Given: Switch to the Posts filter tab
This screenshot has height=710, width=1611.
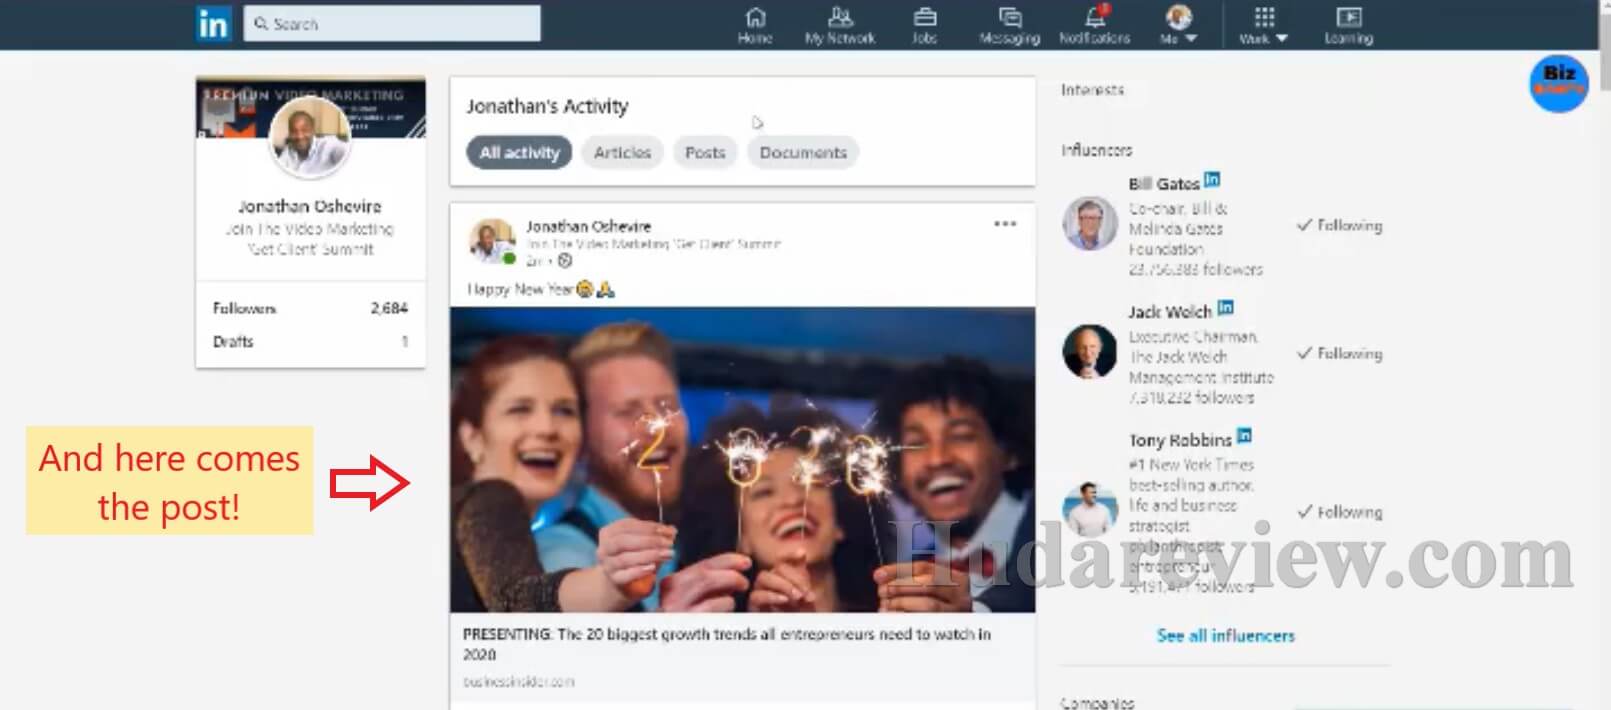Looking at the screenshot, I should point(705,152).
